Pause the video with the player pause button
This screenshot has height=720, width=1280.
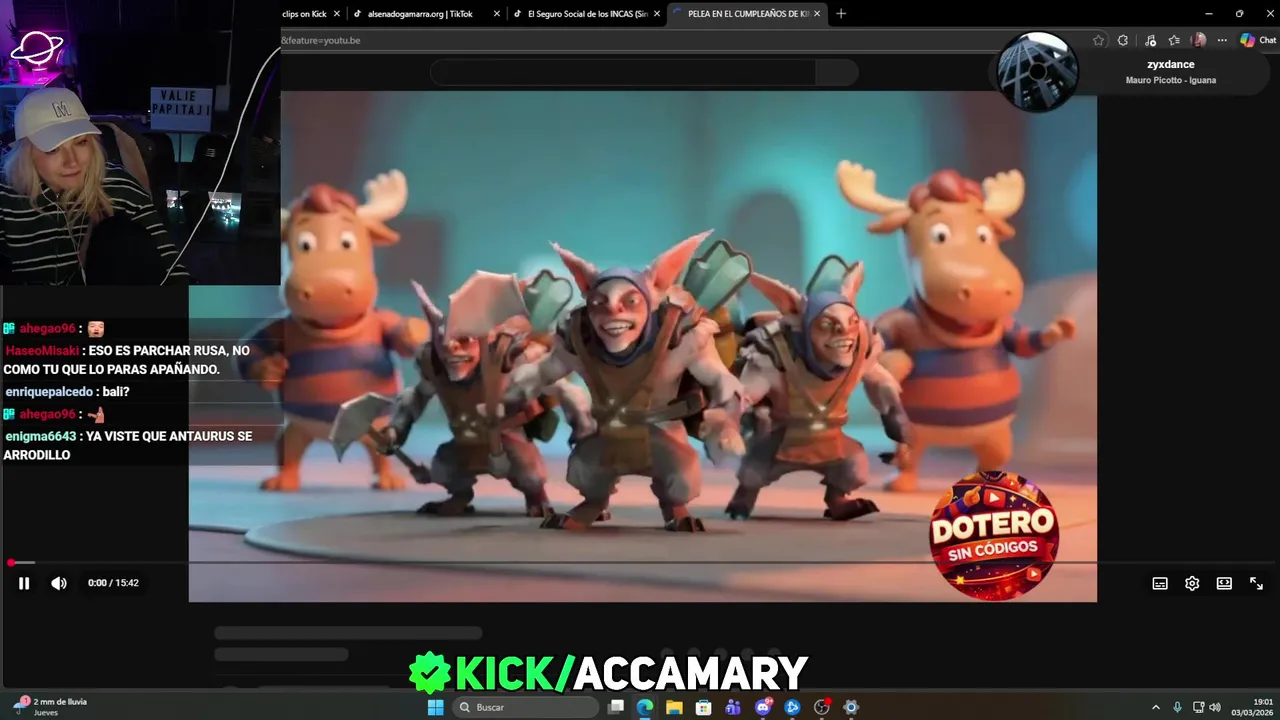[x=24, y=583]
